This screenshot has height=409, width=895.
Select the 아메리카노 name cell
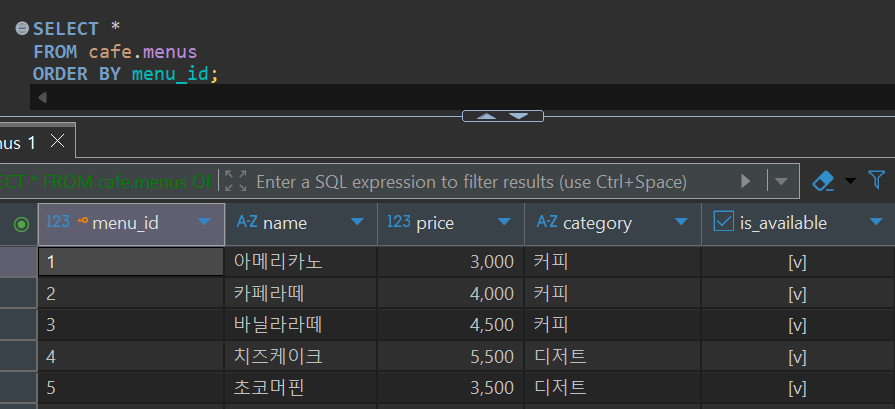coord(301,262)
